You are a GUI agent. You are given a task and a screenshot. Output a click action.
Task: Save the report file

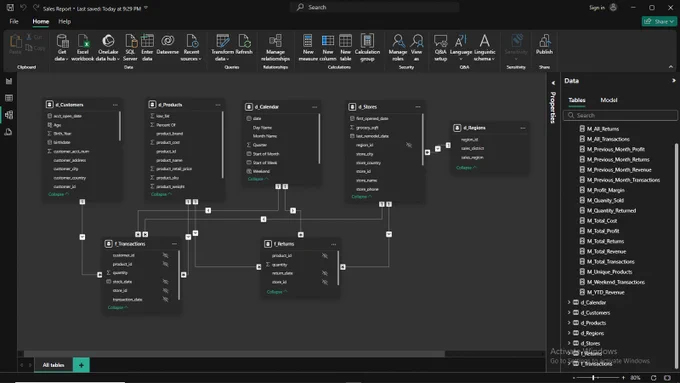point(10,7)
